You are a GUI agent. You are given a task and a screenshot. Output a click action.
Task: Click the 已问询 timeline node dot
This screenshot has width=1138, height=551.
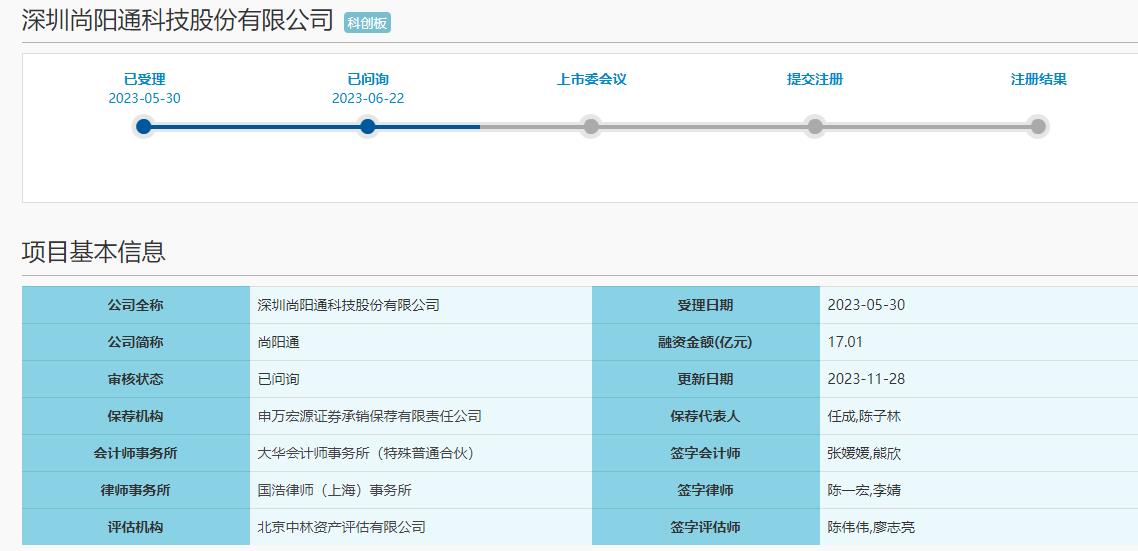[367, 127]
